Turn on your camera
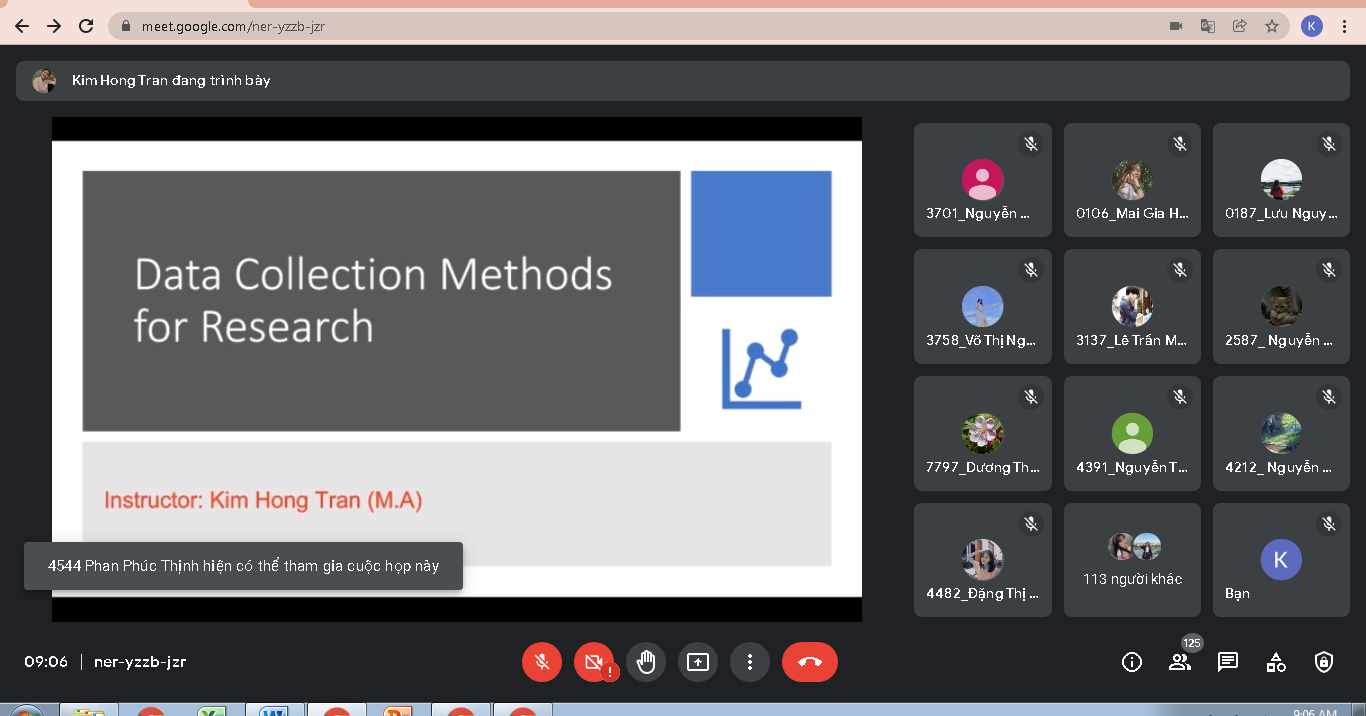1366x716 pixels. point(594,662)
